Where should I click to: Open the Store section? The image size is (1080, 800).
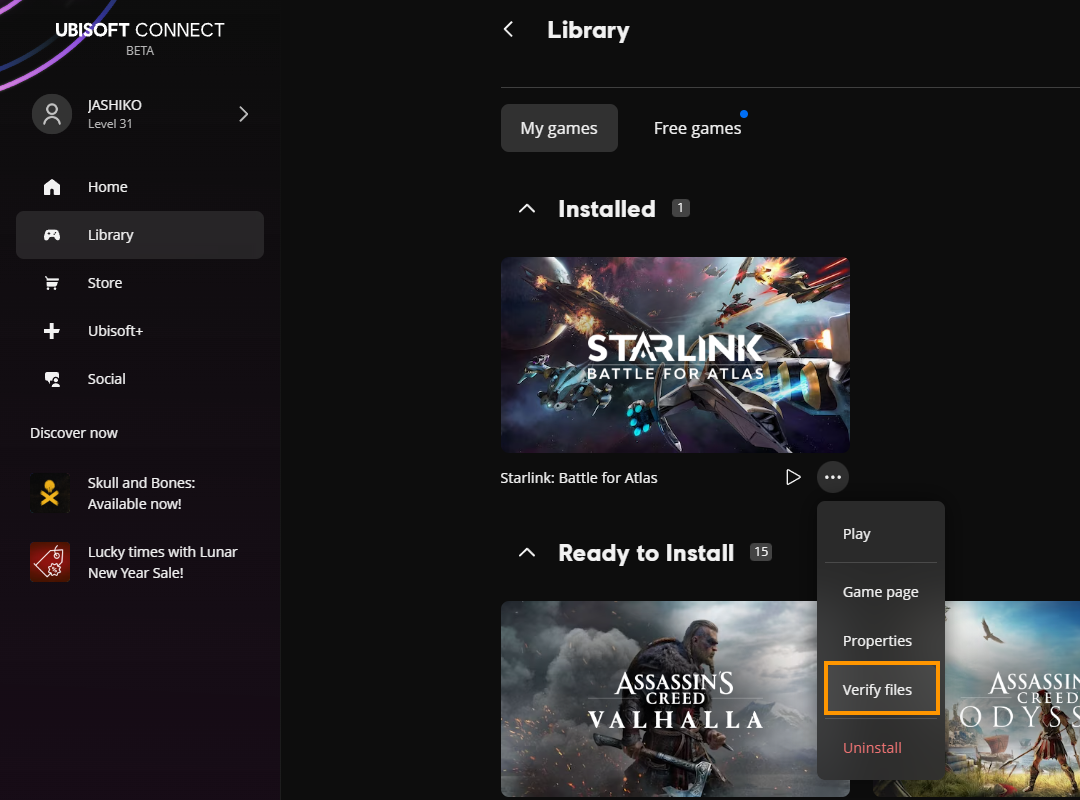(x=140, y=283)
